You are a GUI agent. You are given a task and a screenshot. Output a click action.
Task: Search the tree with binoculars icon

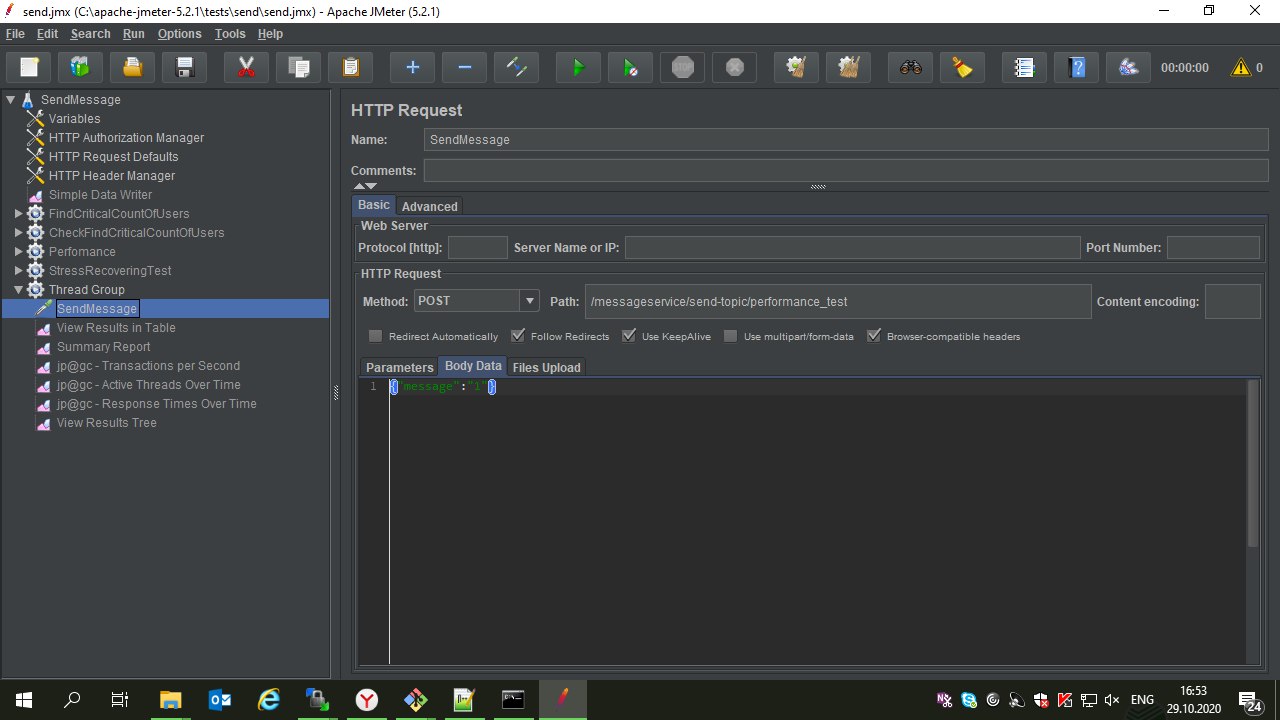click(x=910, y=68)
